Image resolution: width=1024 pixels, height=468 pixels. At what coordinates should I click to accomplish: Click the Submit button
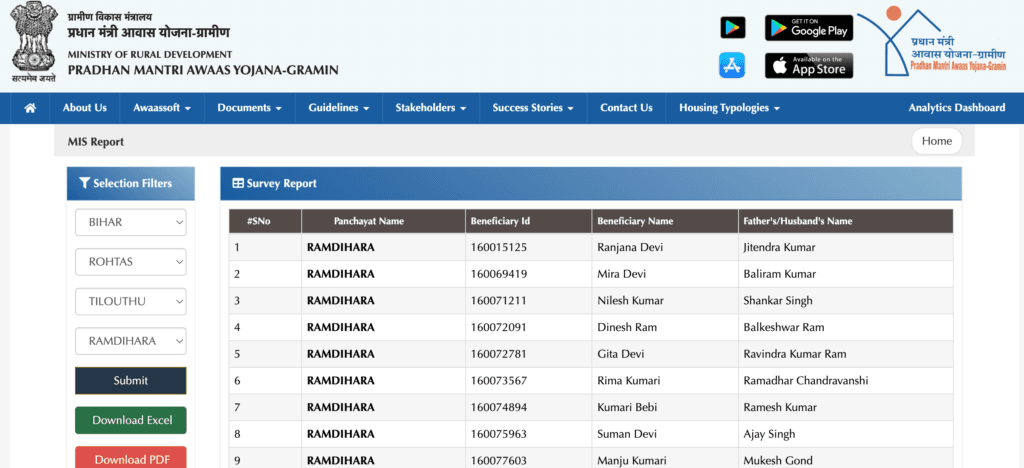click(x=131, y=381)
